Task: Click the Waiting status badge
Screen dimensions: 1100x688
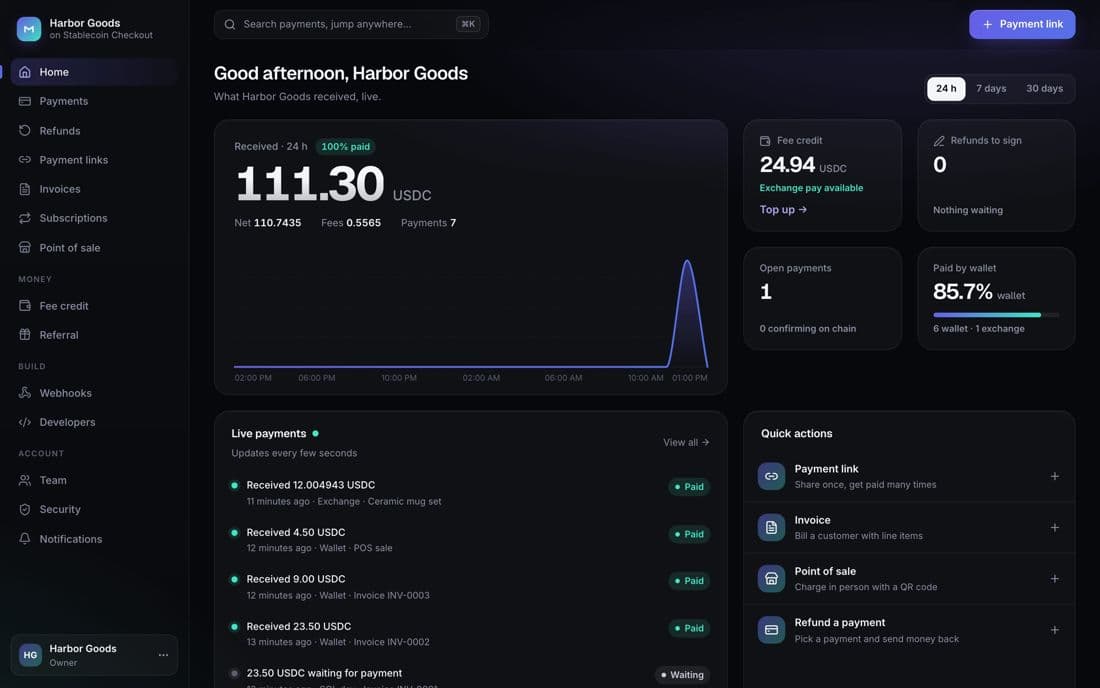Action: click(x=683, y=675)
